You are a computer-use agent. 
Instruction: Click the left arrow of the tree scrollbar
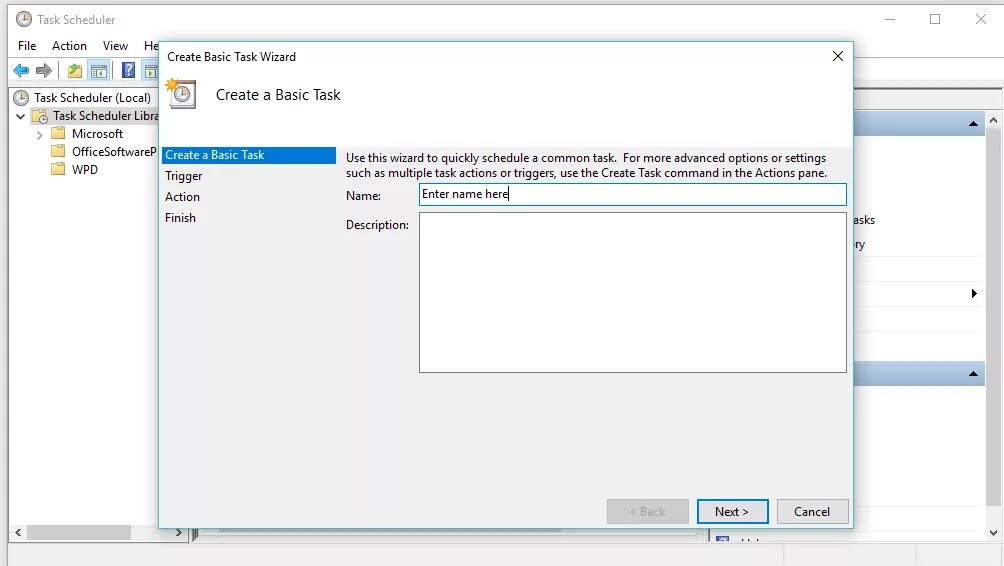tap(19, 533)
